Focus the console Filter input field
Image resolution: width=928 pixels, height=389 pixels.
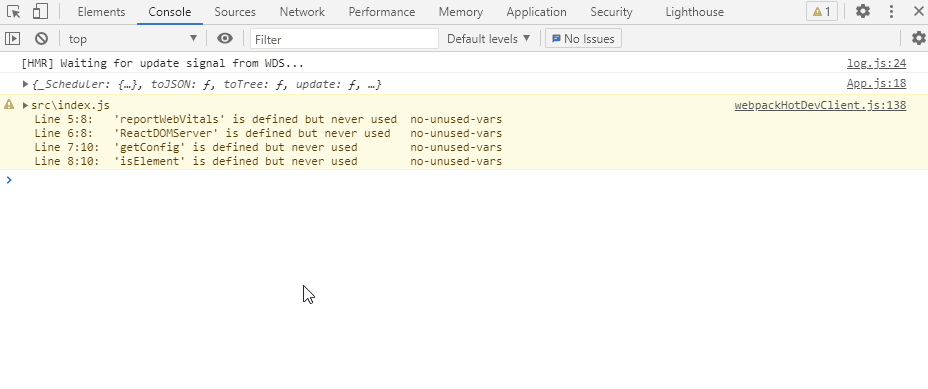click(344, 39)
